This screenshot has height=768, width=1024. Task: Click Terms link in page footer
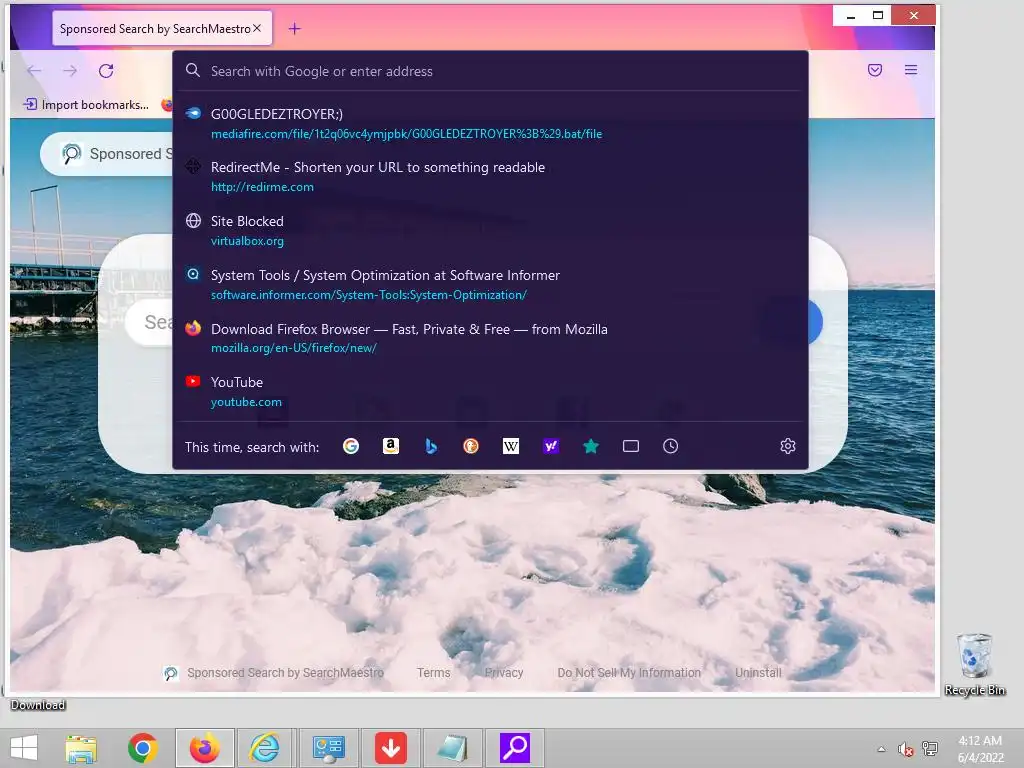click(x=434, y=673)
